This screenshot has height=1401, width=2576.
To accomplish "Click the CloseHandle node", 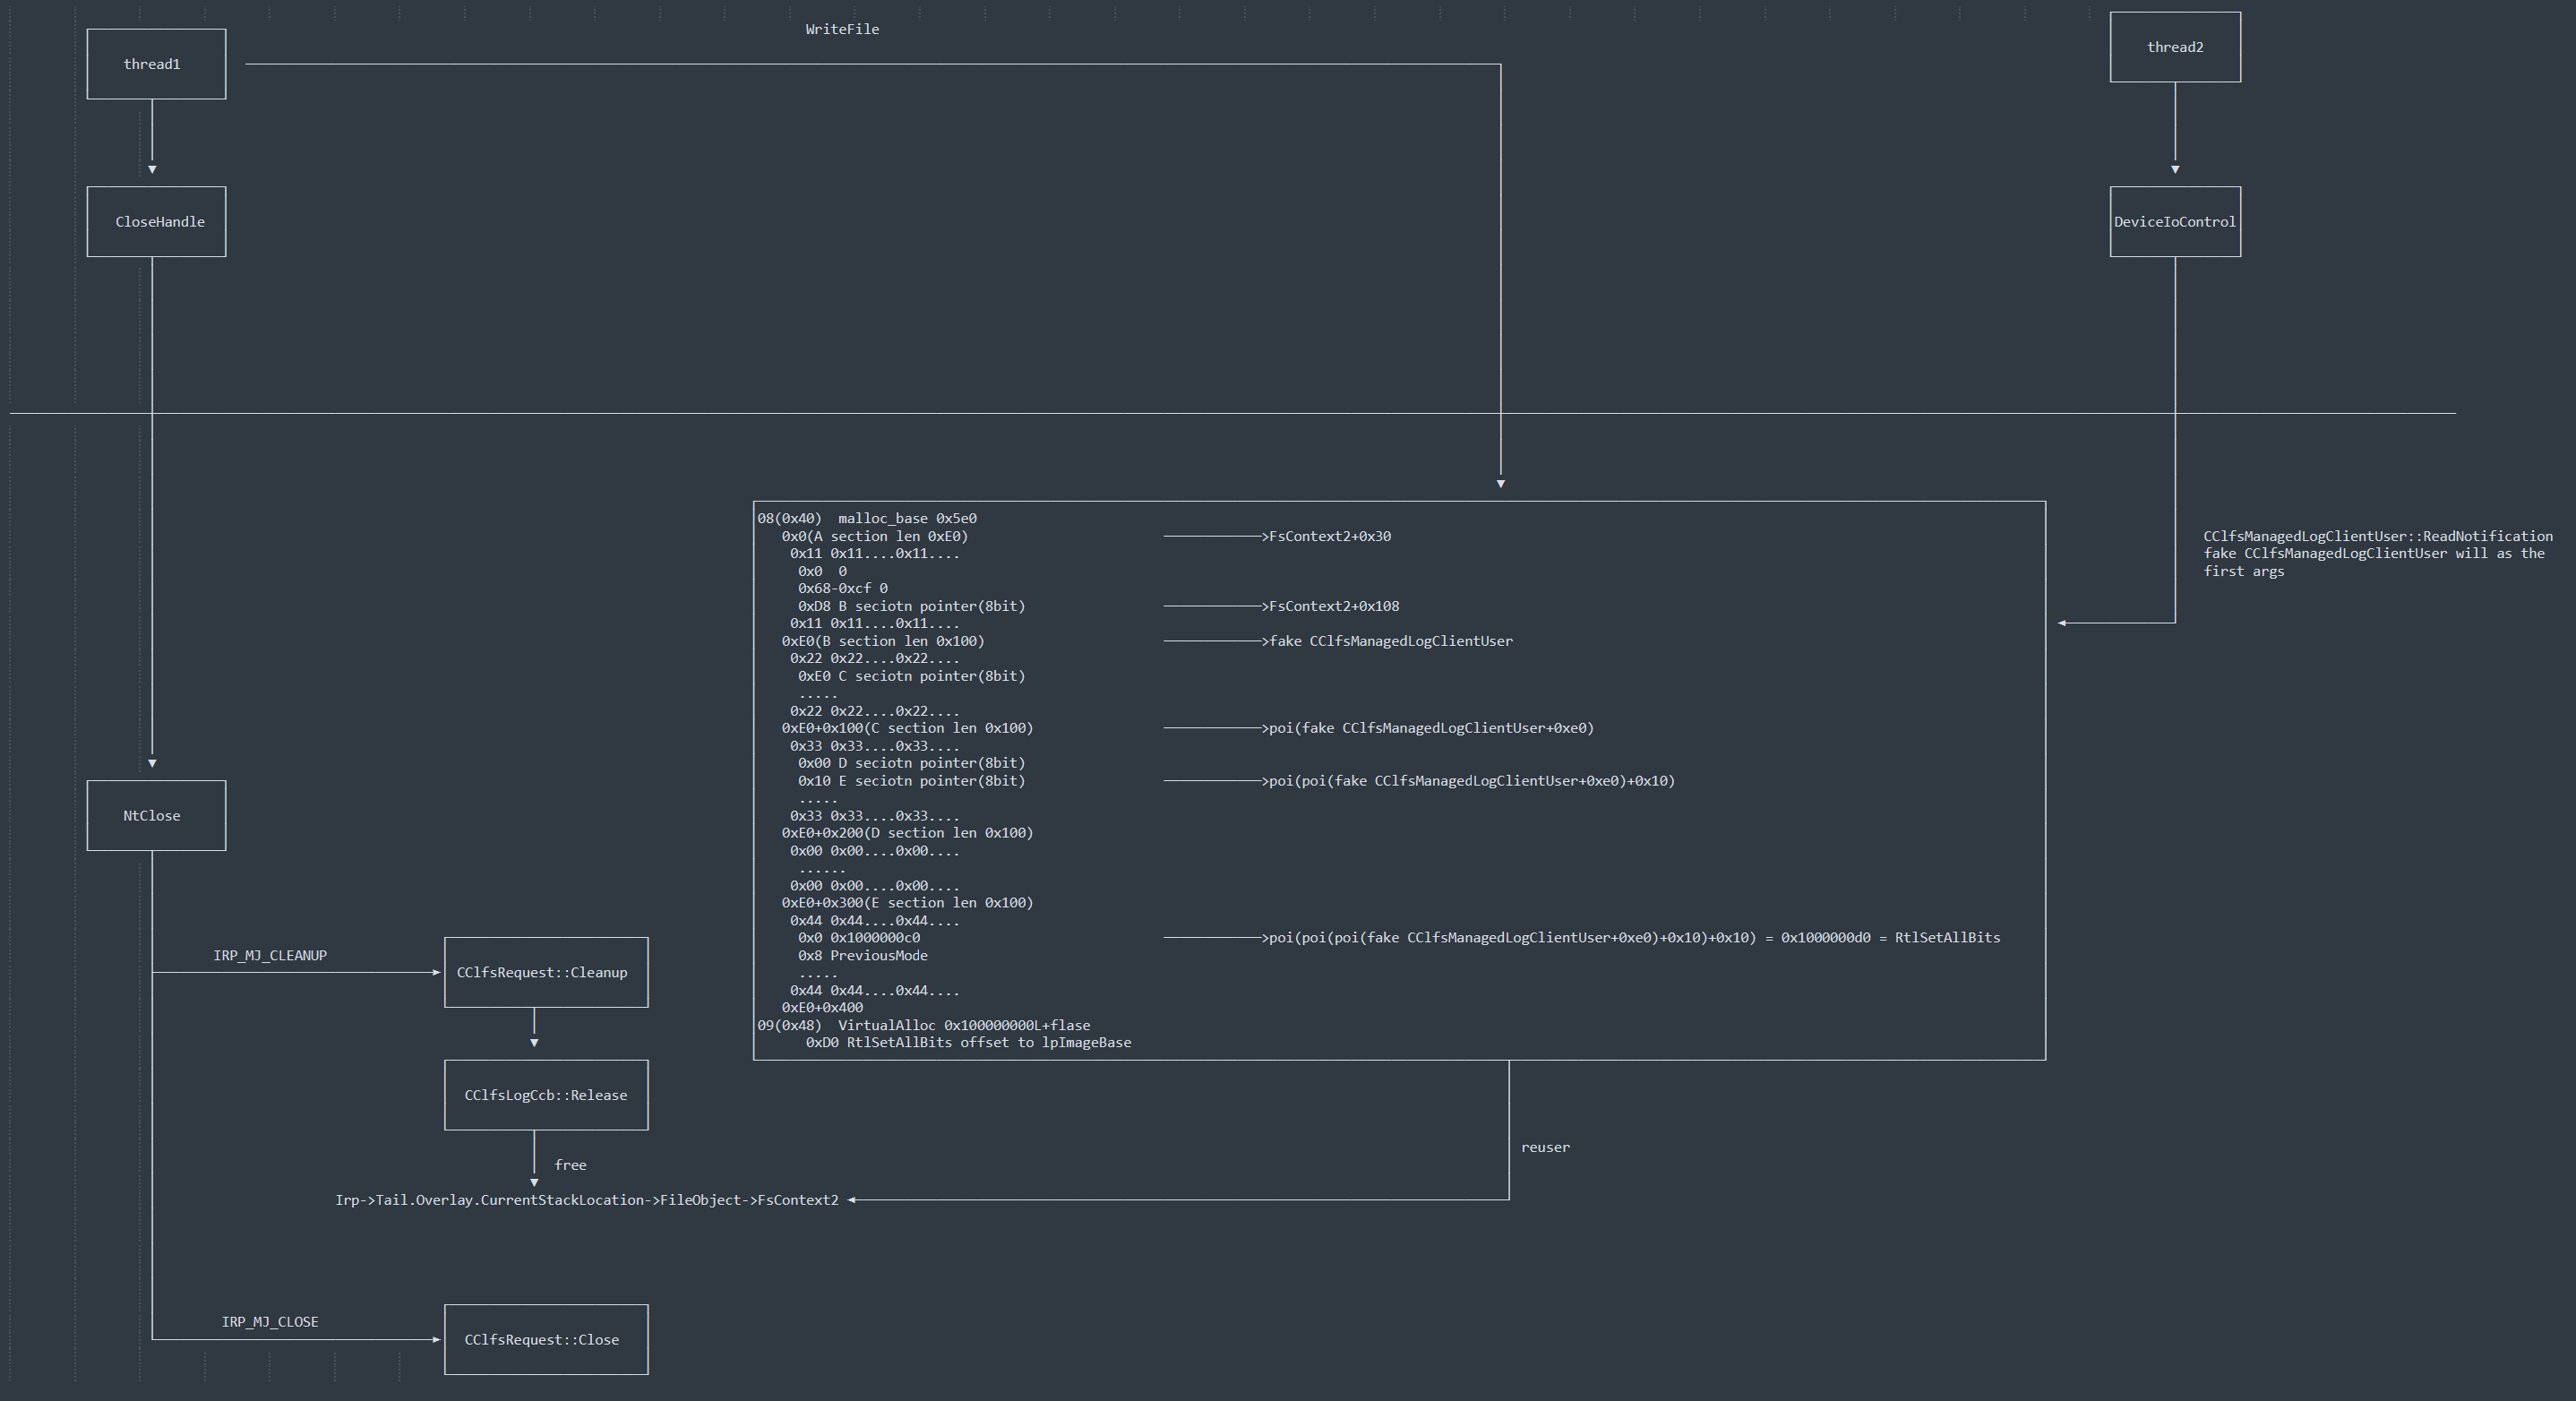I will 156,222.
